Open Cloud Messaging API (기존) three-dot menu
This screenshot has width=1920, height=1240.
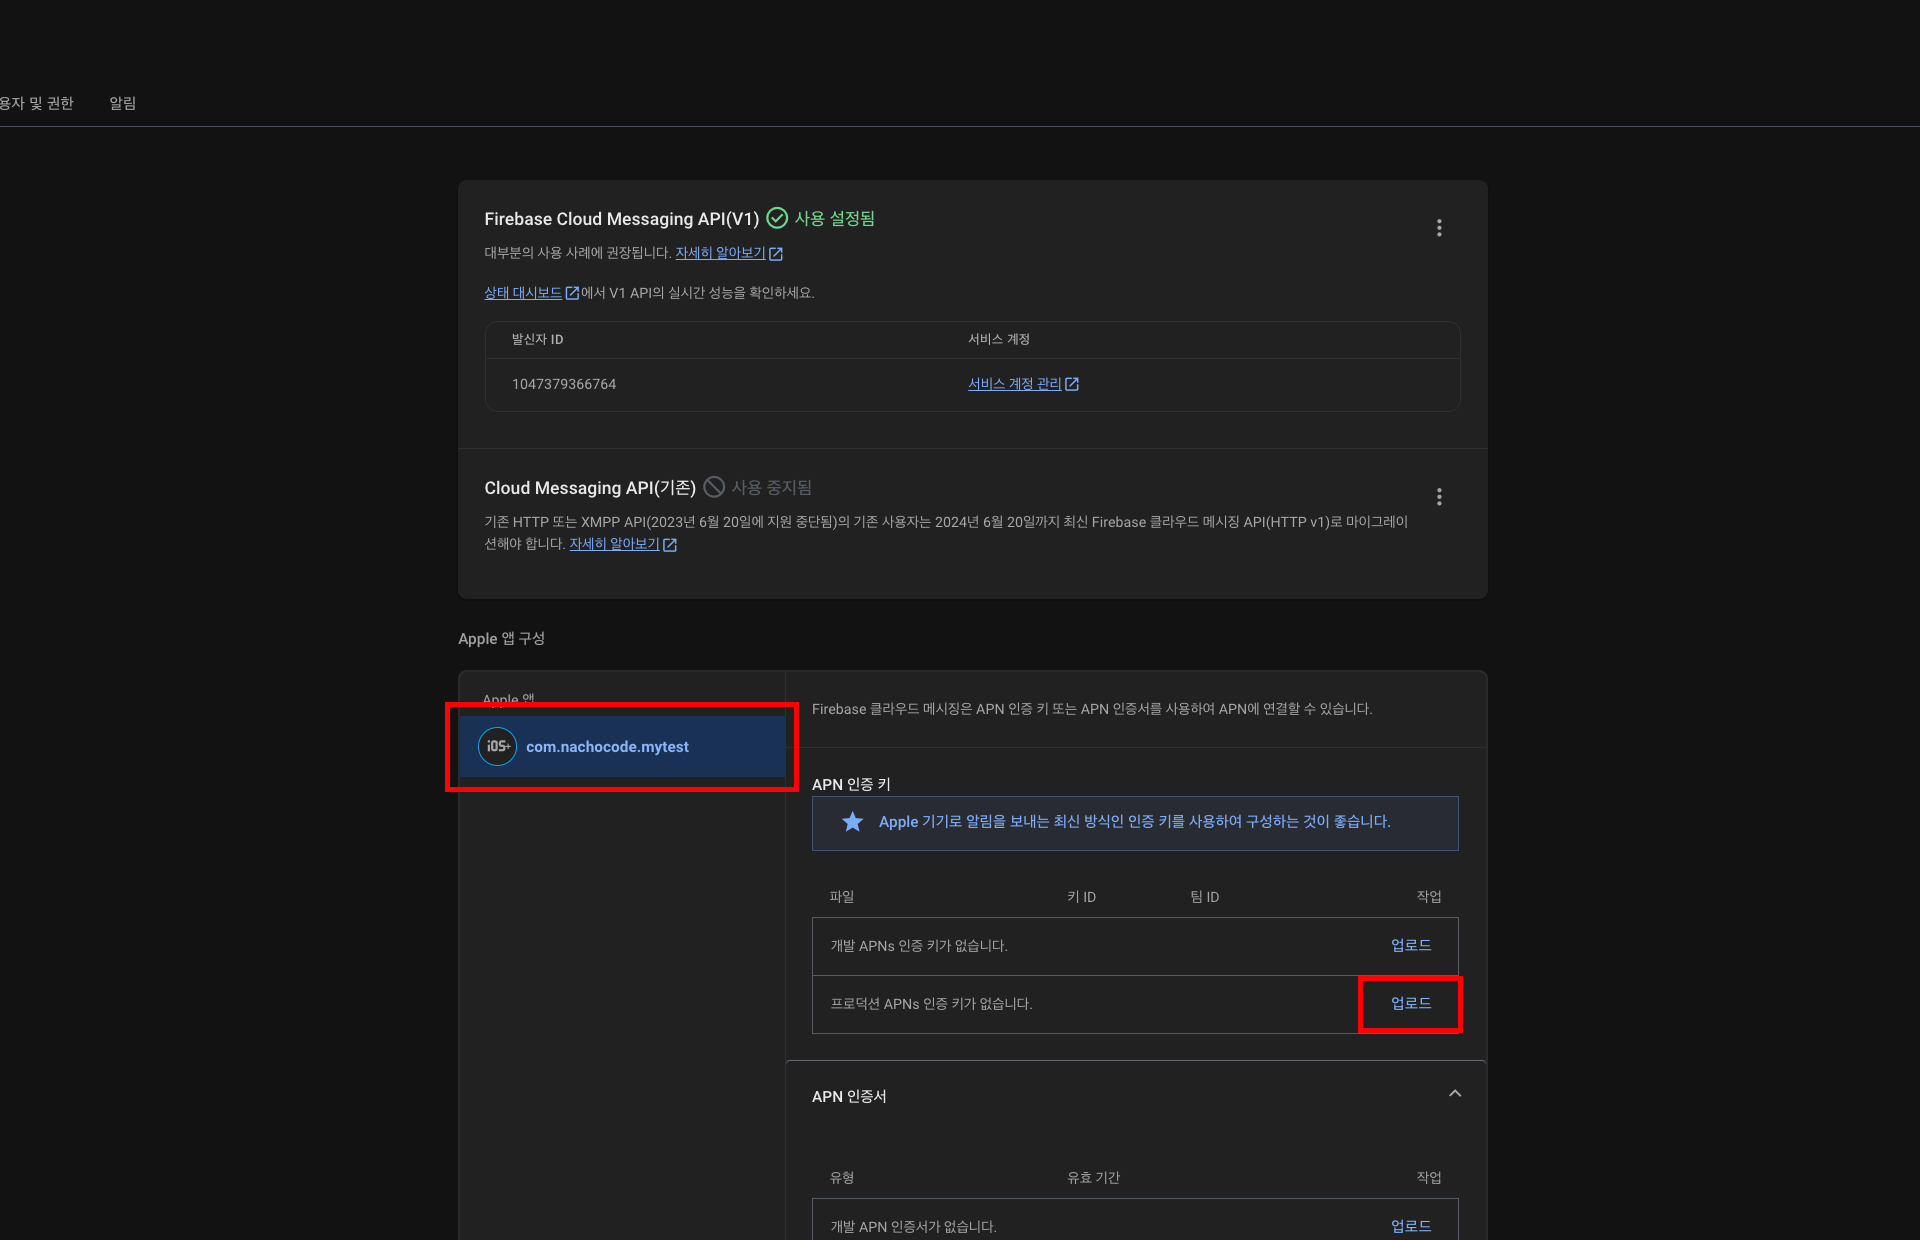pos(1439,497)
